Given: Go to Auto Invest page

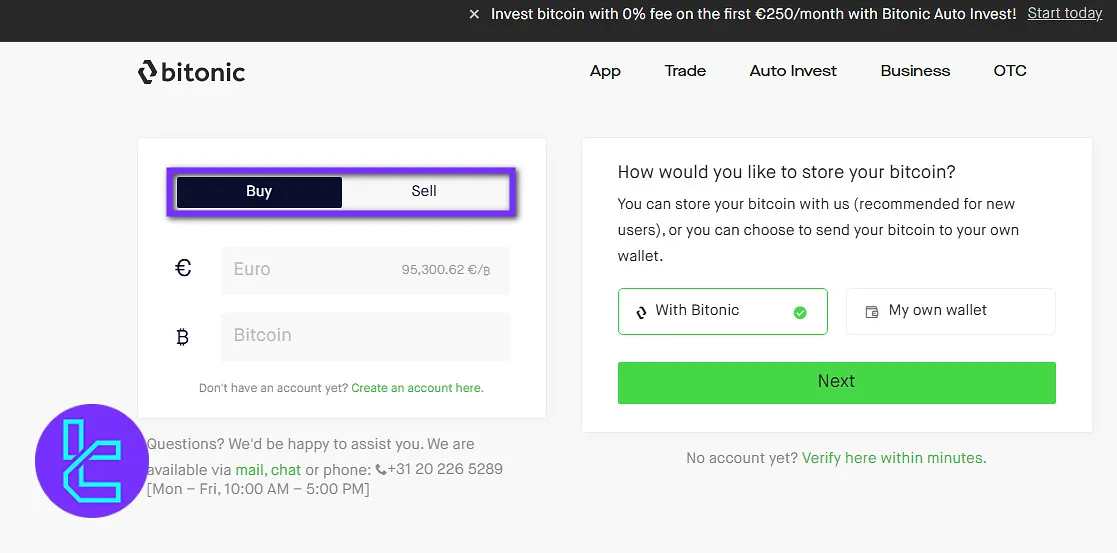Looking at the screenshot, I should (x=793, y=71).
